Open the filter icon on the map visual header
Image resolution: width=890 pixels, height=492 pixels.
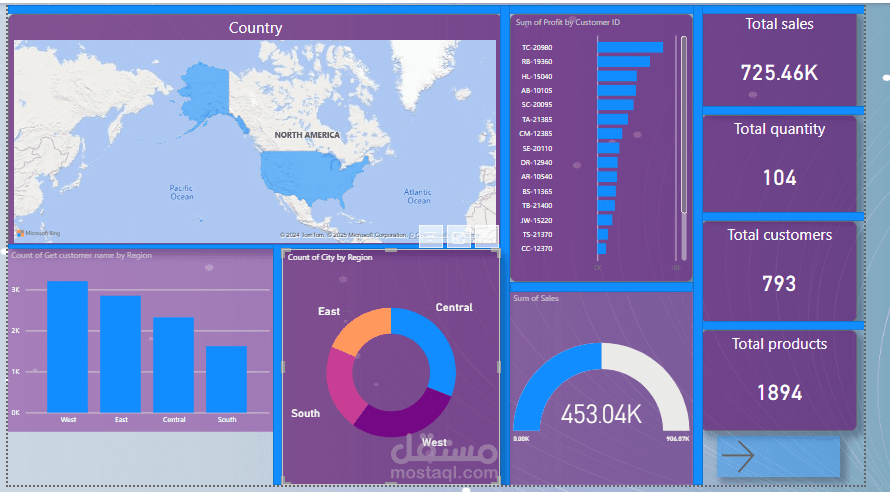click(431, 237)
